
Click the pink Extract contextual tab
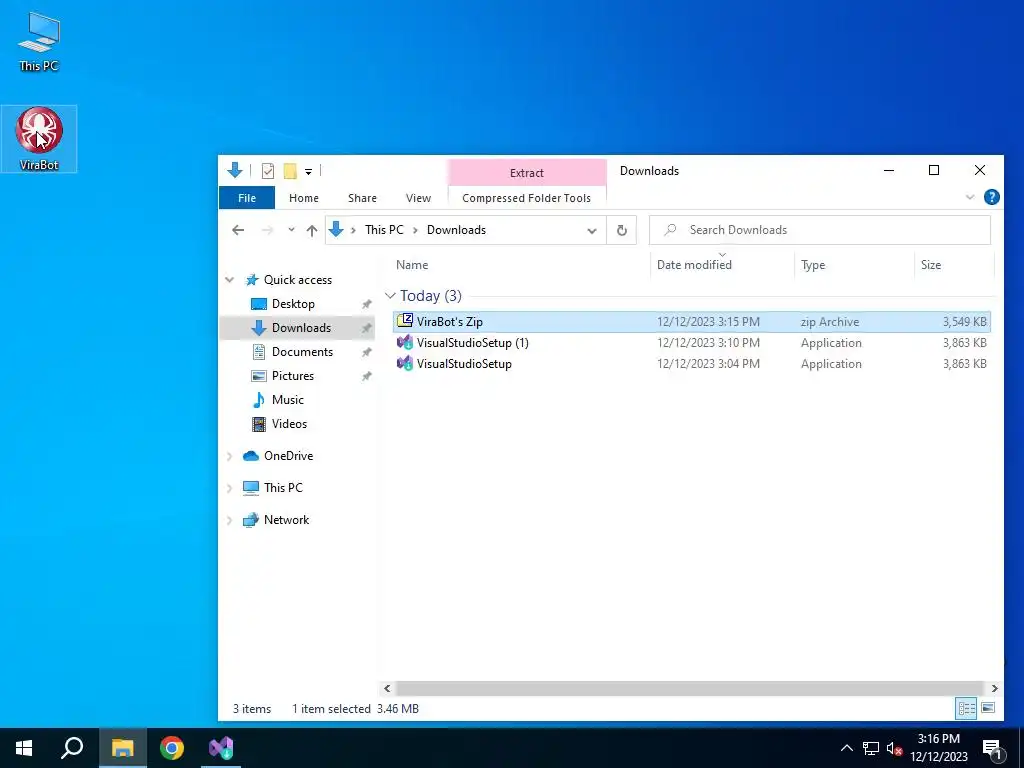pos(526,172)
